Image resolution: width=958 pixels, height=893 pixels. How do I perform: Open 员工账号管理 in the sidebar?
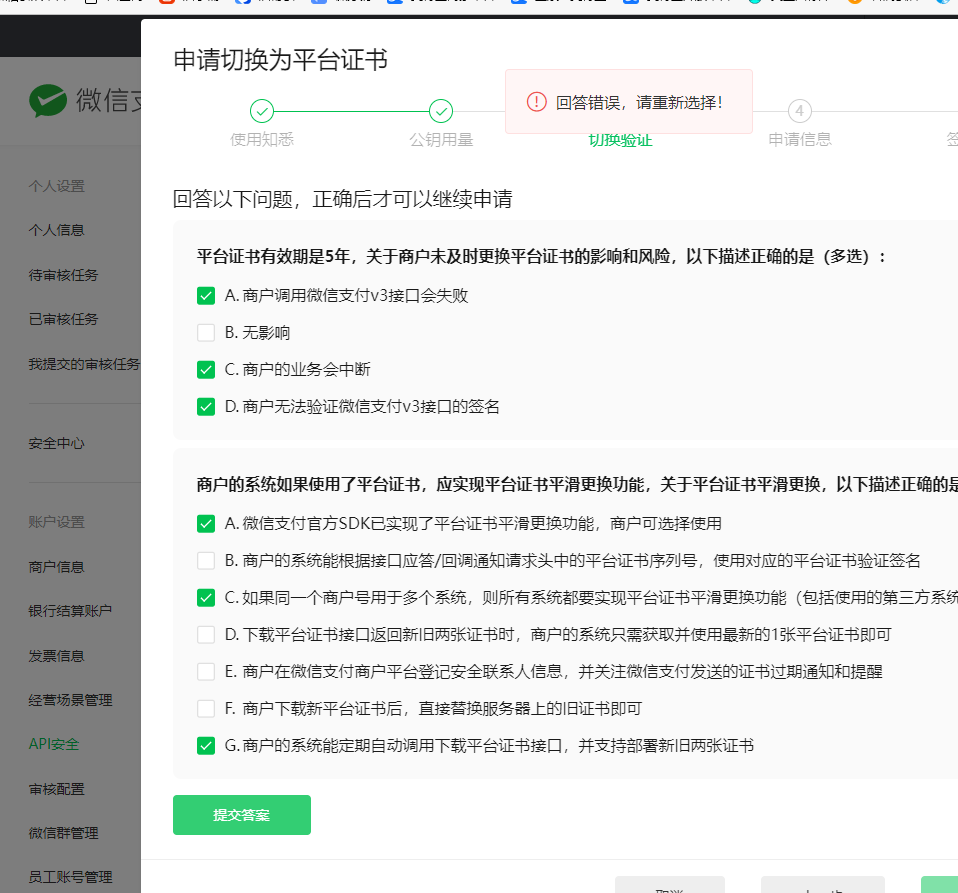[70, 877]
